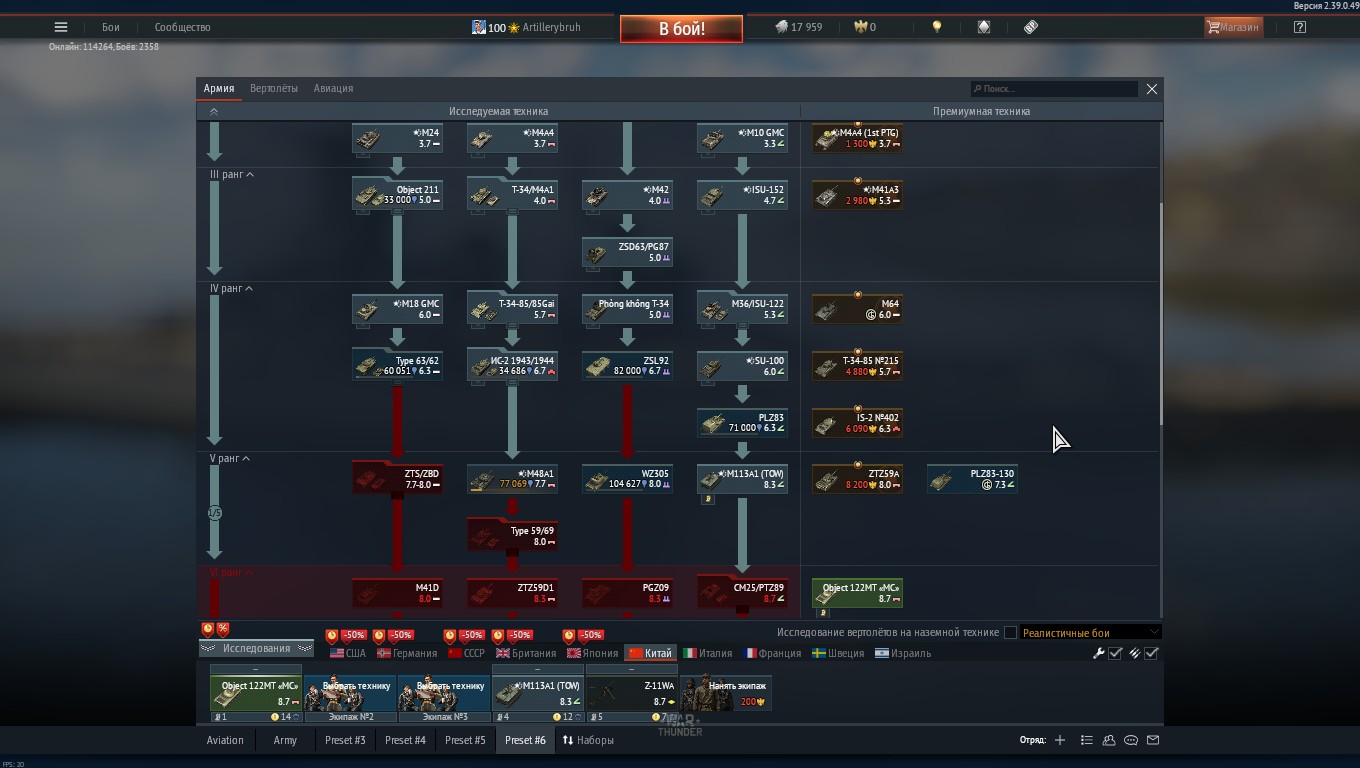Switch to the Авиация tab
The width and height of the screenshot is (1360, 768).
(333, 88)
